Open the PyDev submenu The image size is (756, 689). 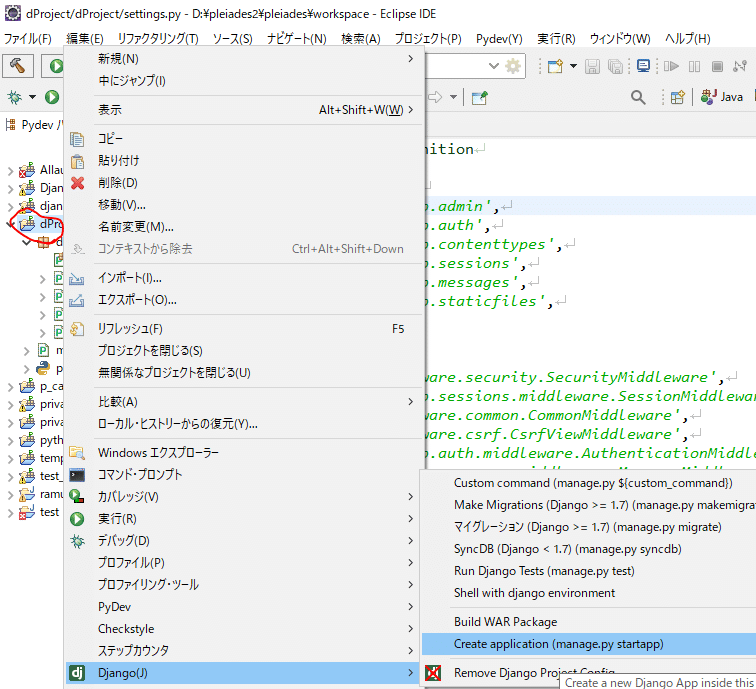pyautogui.click(x=244, y=607)
